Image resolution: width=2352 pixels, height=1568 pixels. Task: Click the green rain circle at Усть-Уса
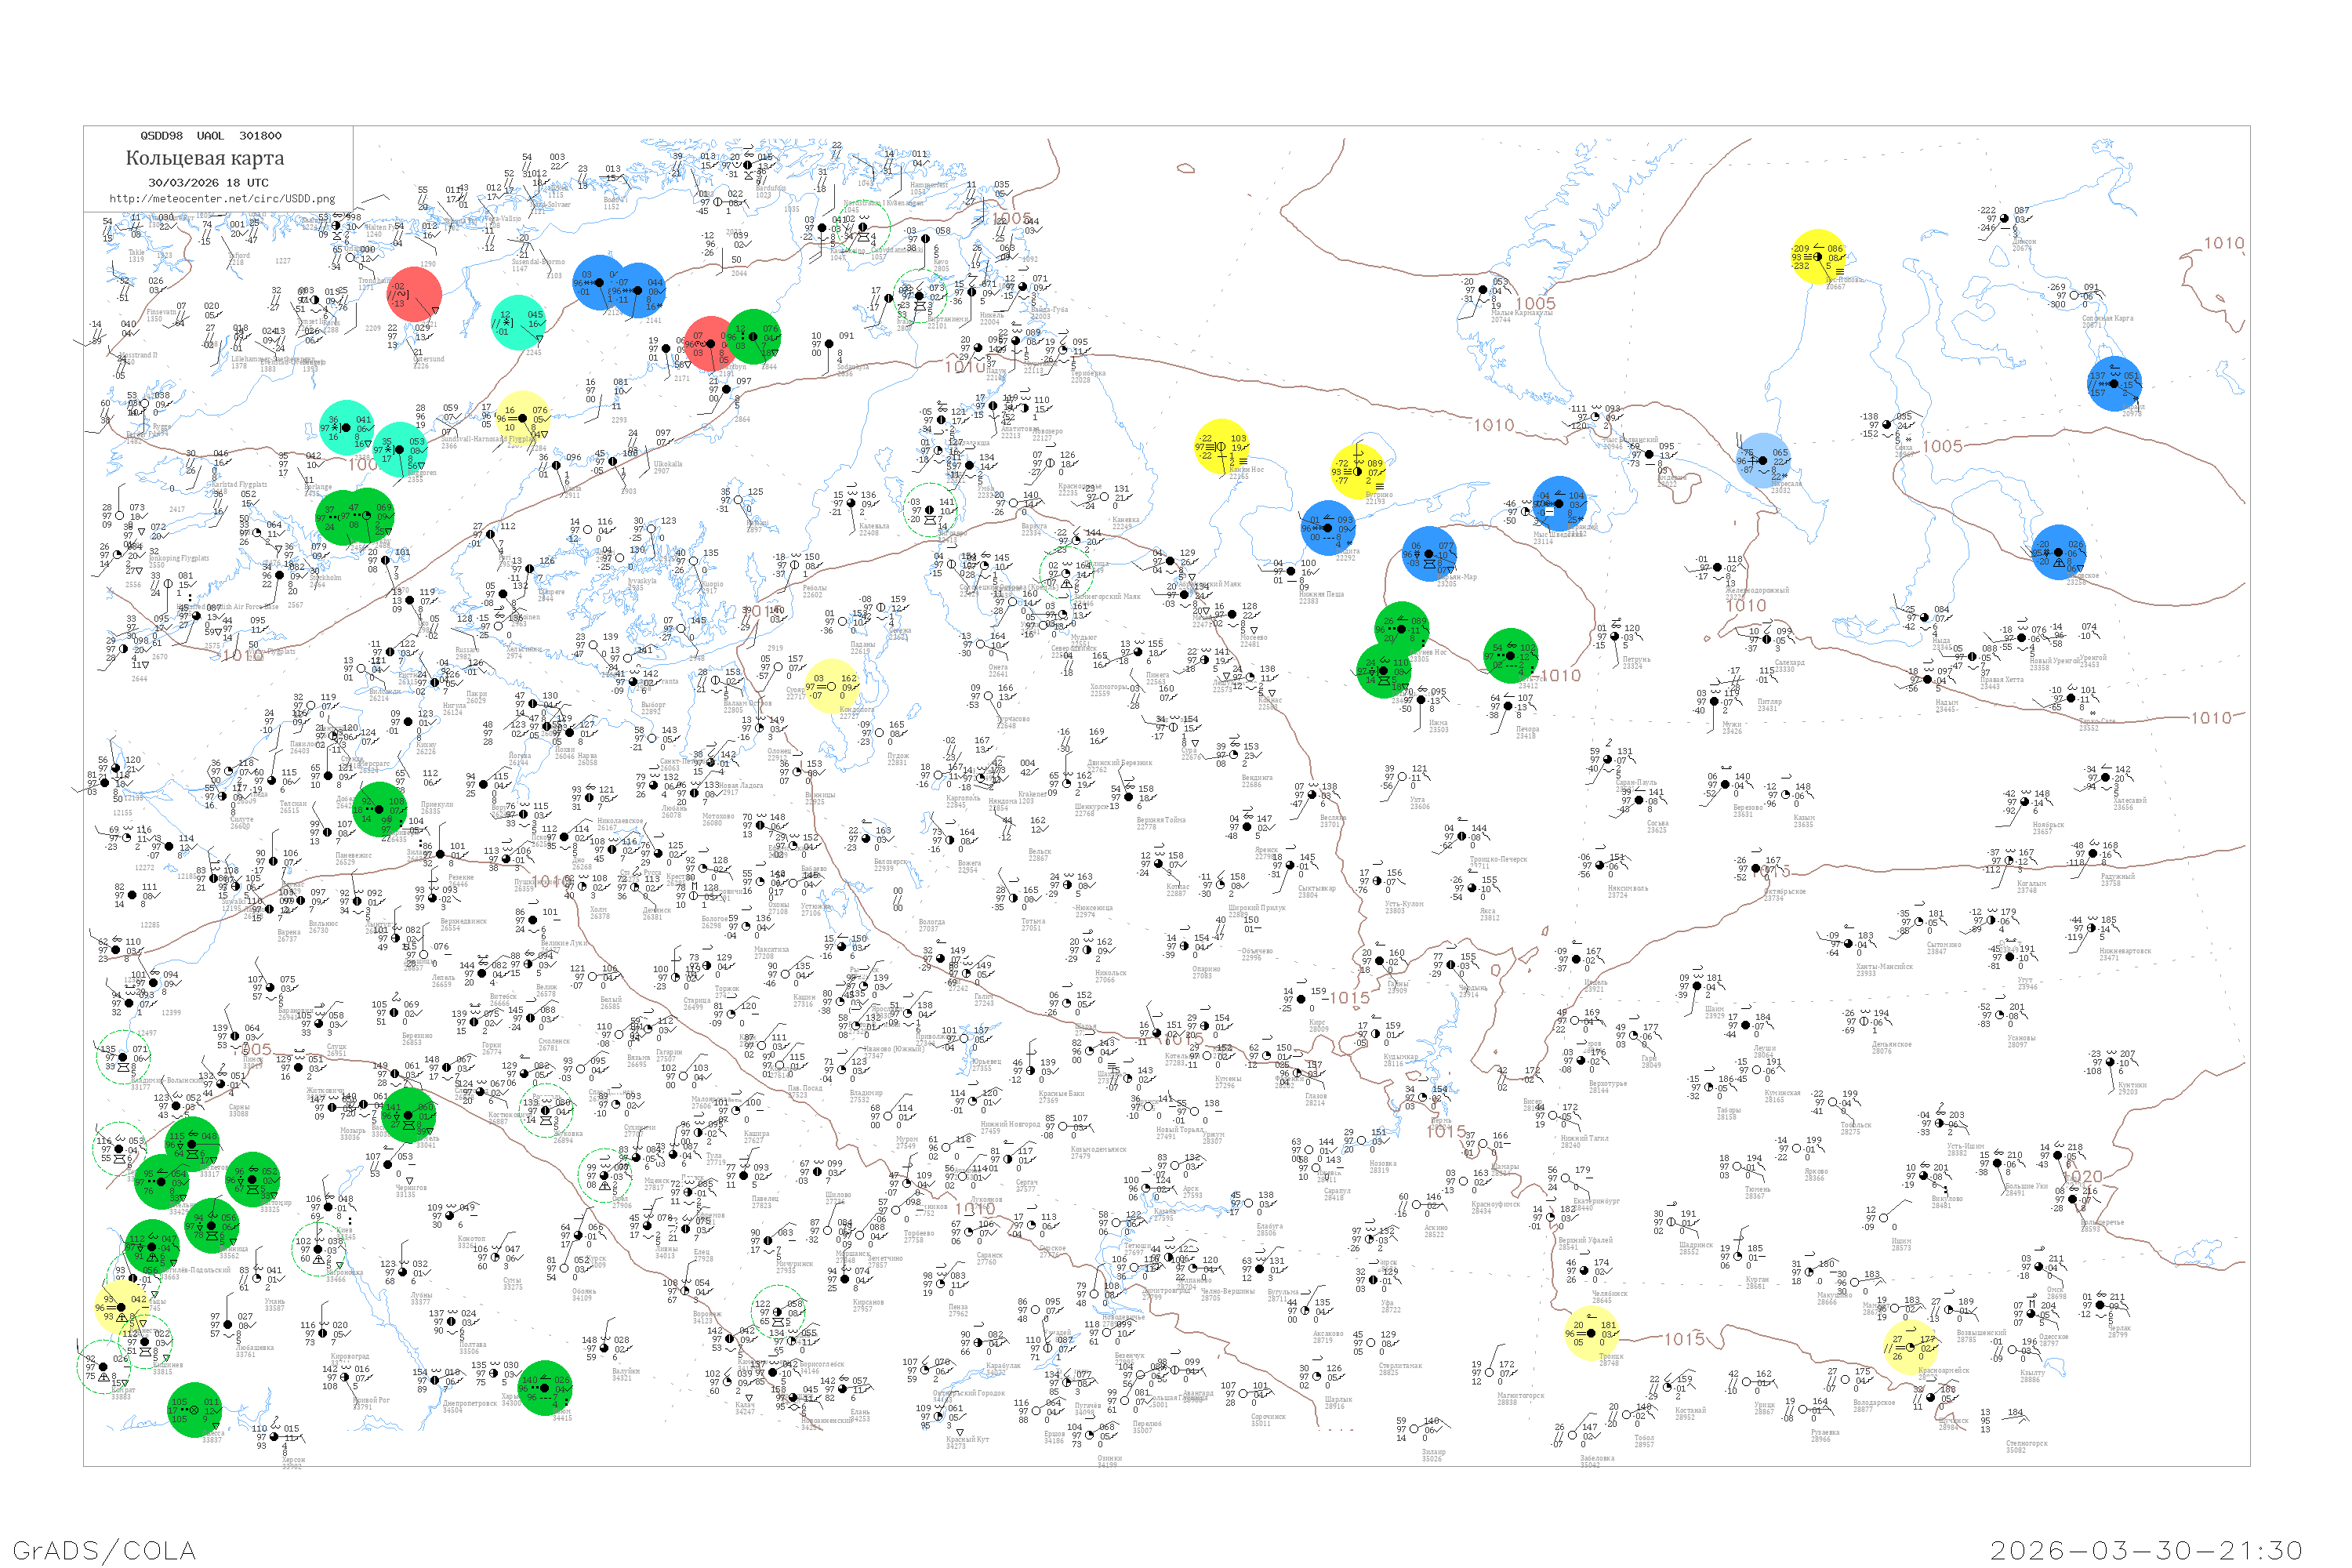click(x=1509, y=656)
